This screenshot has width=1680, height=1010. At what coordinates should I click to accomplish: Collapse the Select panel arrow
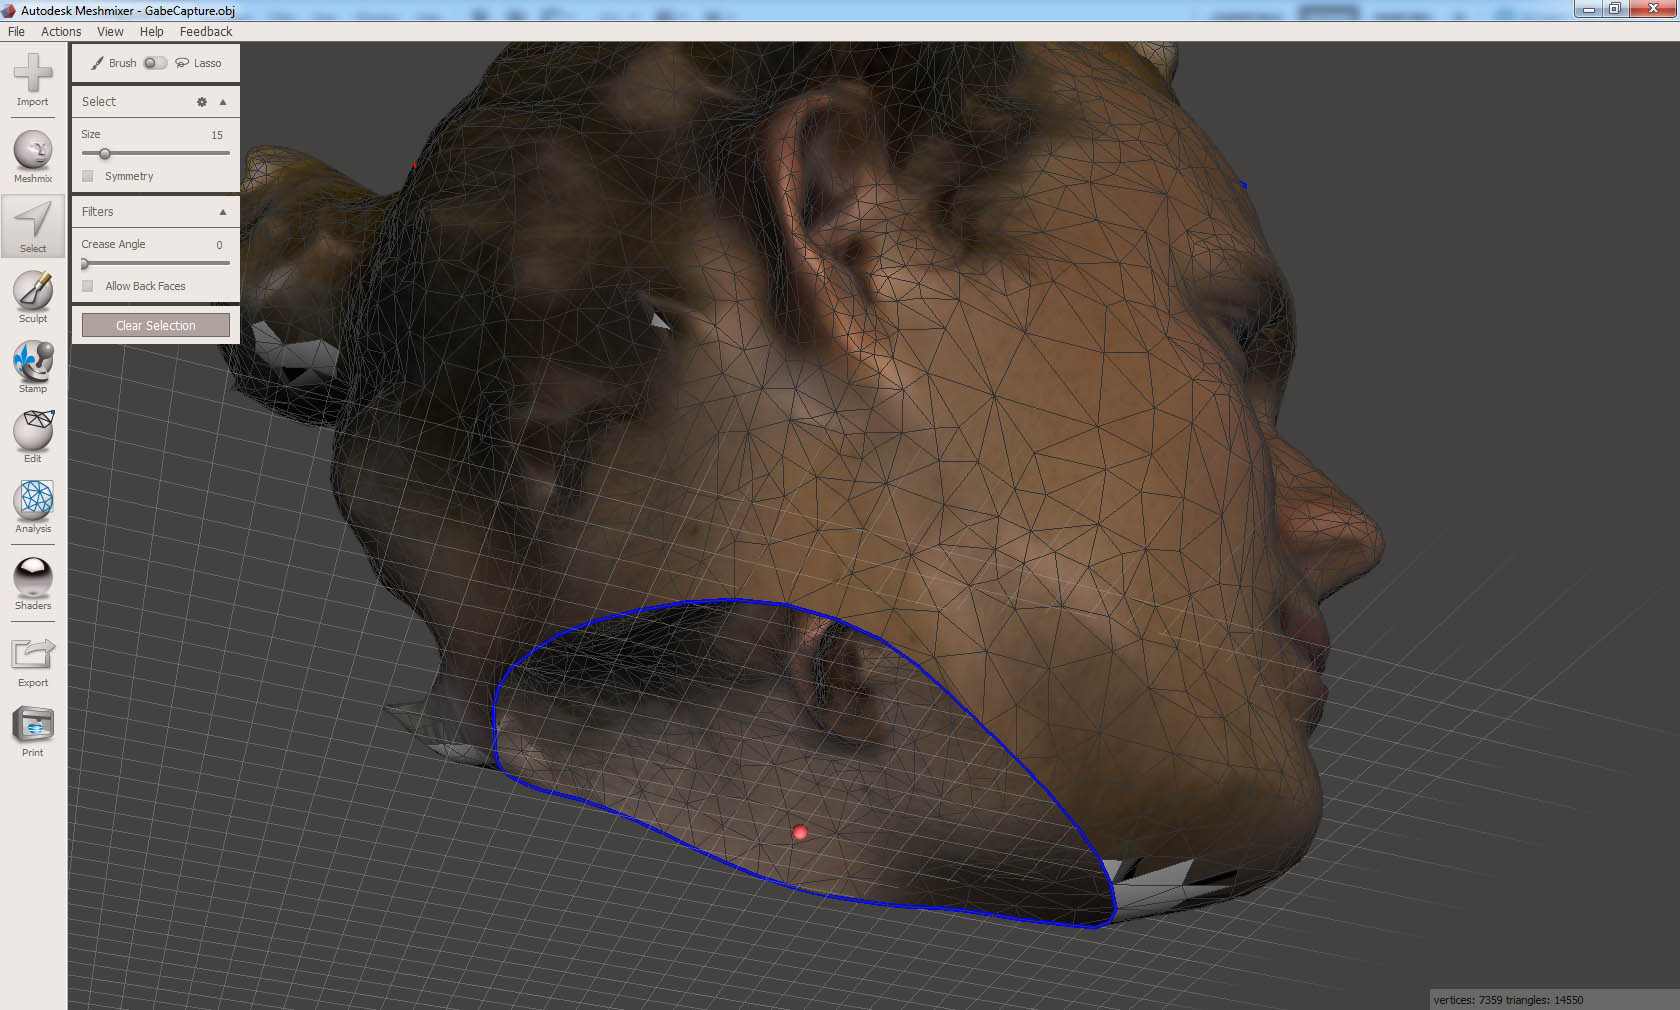[x=223, y=102]
